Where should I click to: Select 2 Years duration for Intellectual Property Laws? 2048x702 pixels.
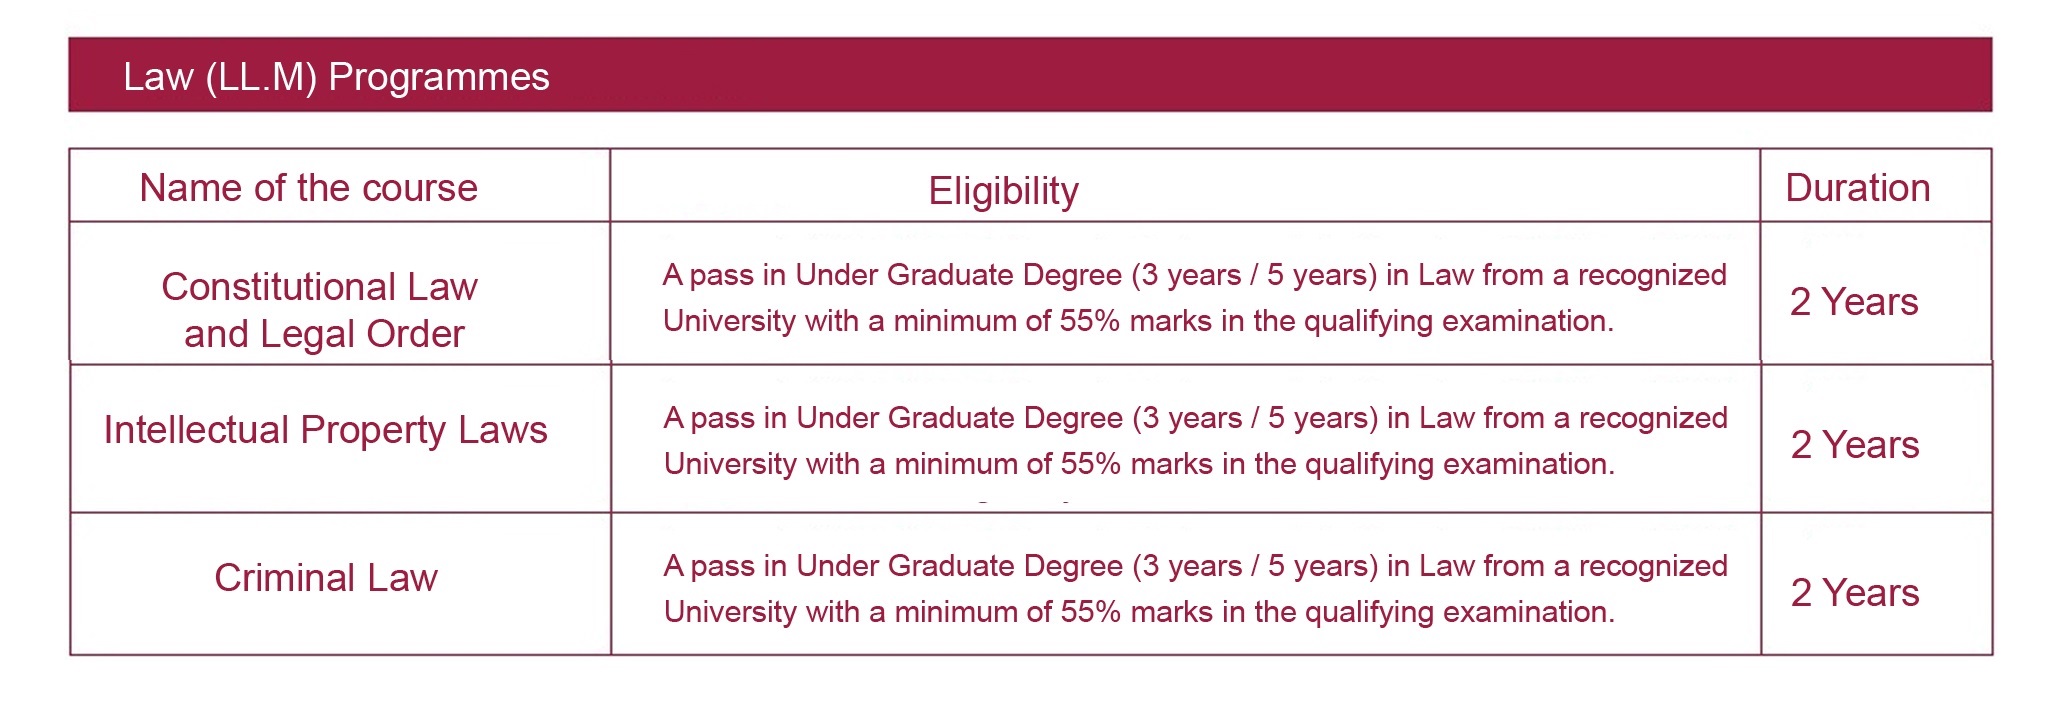click(1855, 445)
